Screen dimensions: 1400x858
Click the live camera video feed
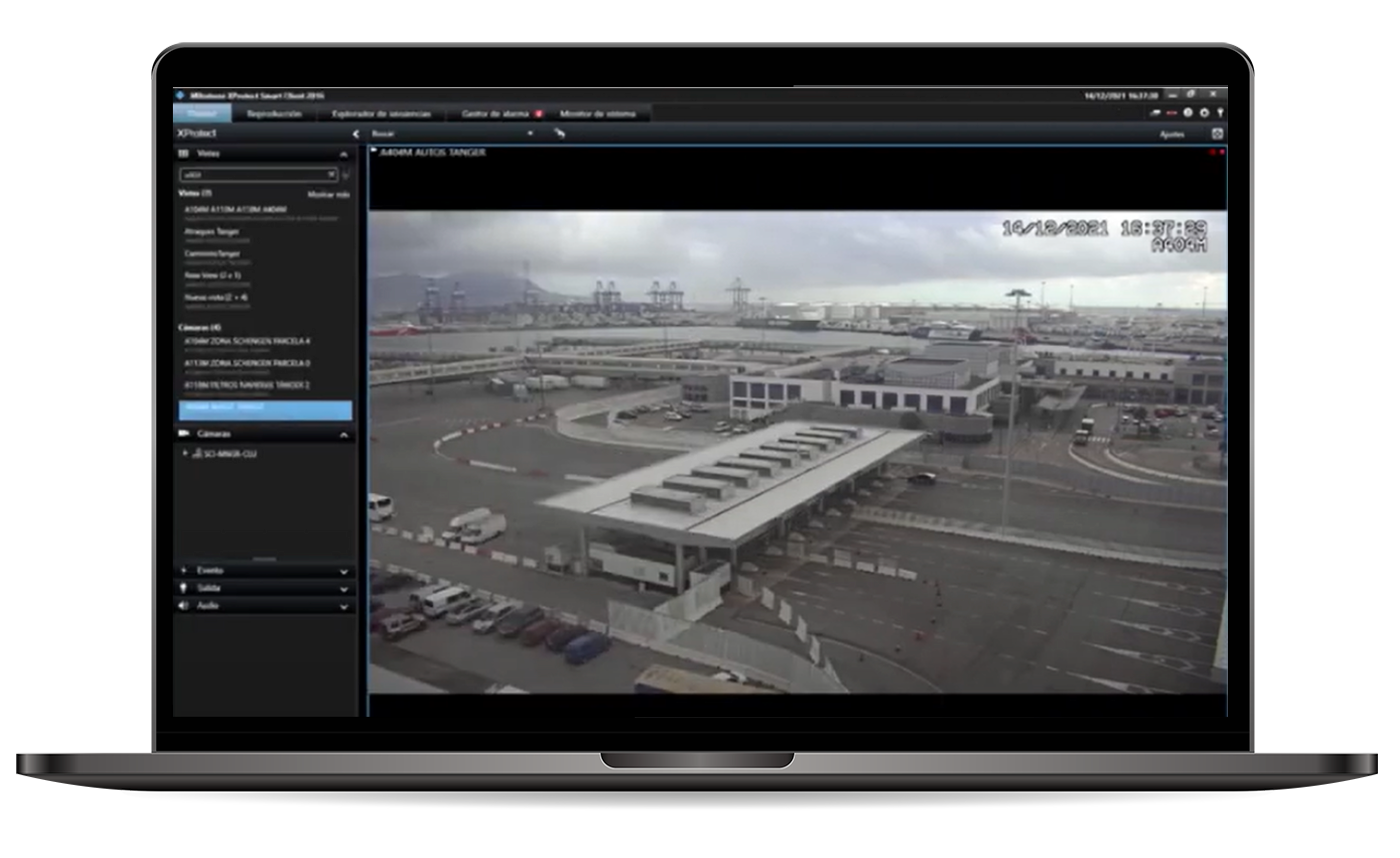(797, 452)
